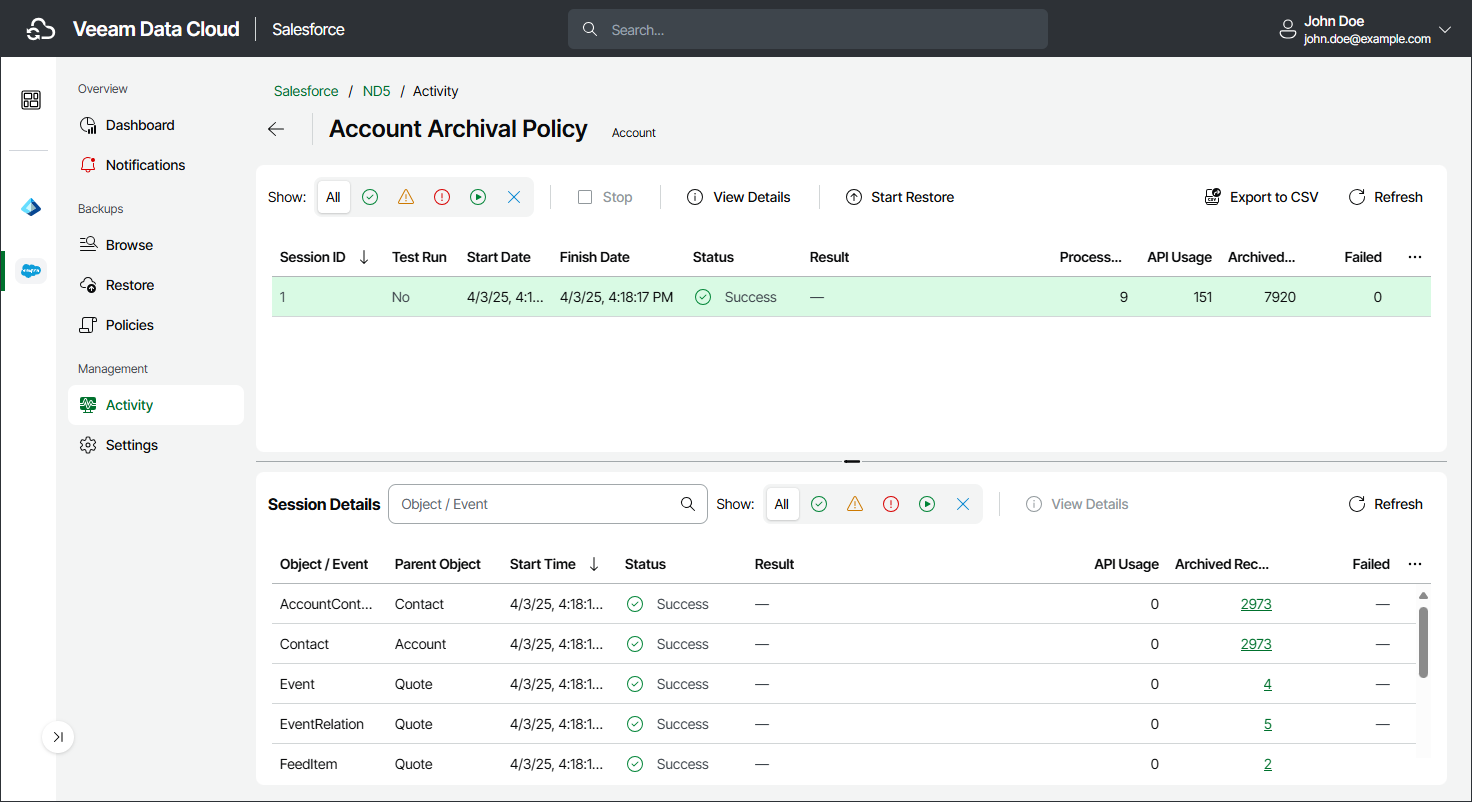The width and height of the screenshot is (1472, 802).
Task: Filter sessions by canceled status icon
Action: (x=514, y=197)
